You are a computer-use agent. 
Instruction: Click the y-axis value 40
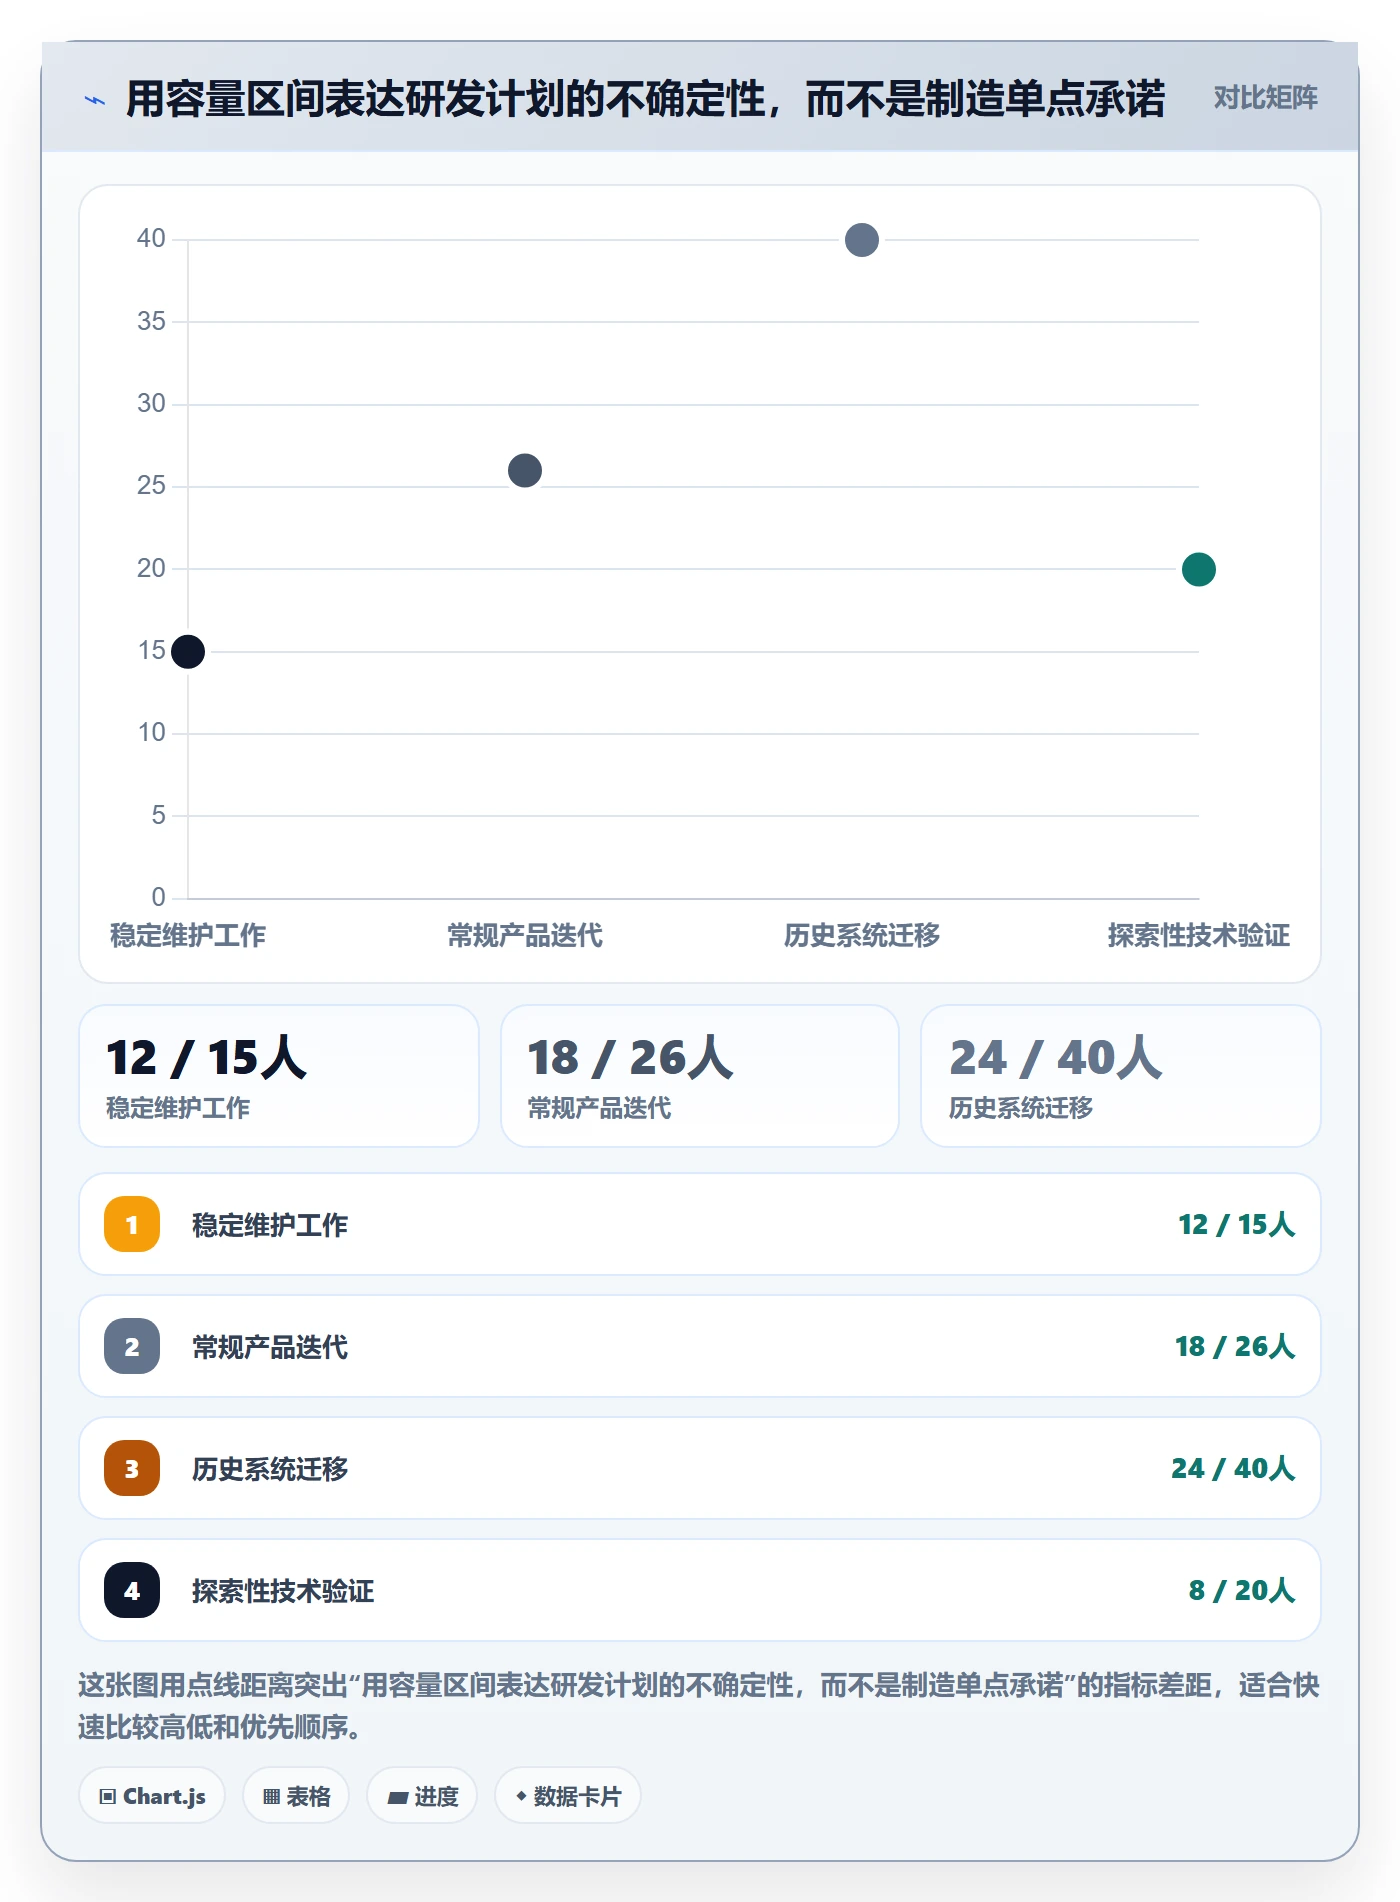point(151,238)
